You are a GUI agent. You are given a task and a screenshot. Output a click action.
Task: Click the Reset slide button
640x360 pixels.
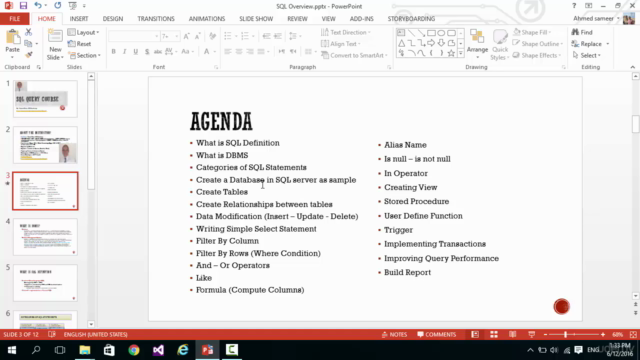80,44
